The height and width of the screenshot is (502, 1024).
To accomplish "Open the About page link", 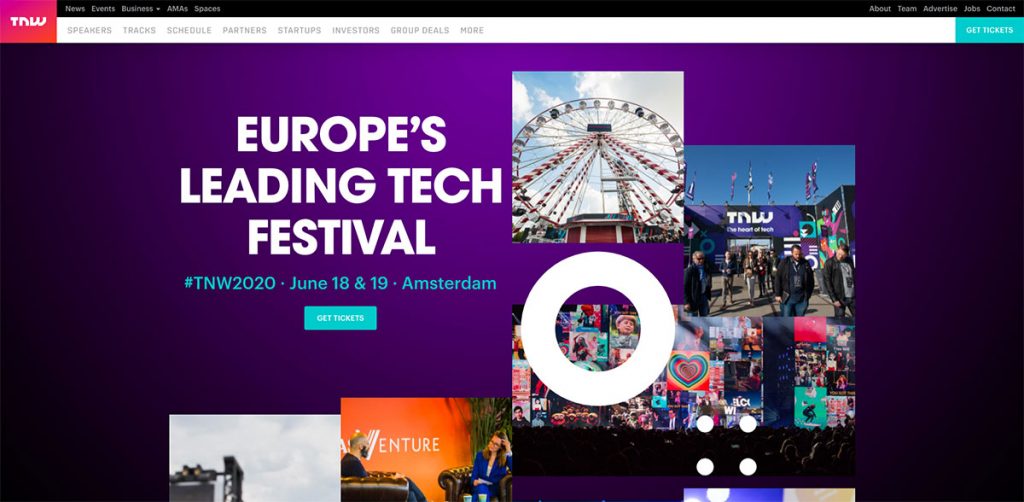I will [x=880, y=8].
